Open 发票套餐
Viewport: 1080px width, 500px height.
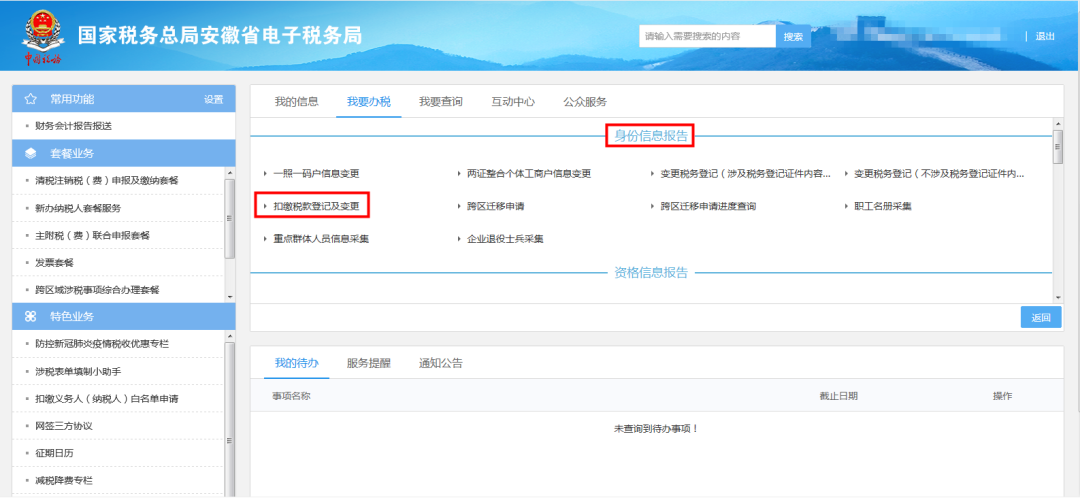(54, 262)
